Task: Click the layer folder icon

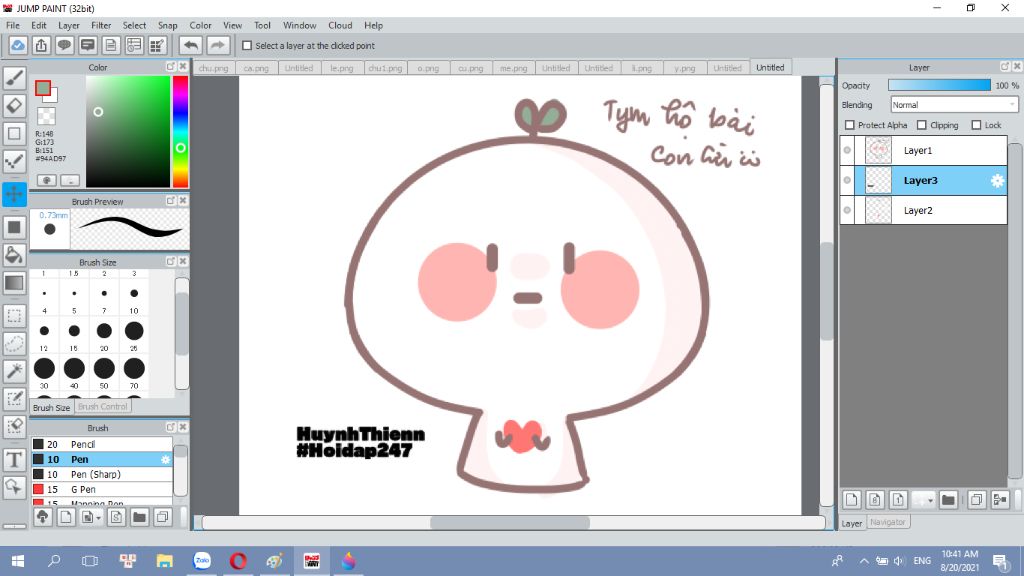Action: (948, 500)
